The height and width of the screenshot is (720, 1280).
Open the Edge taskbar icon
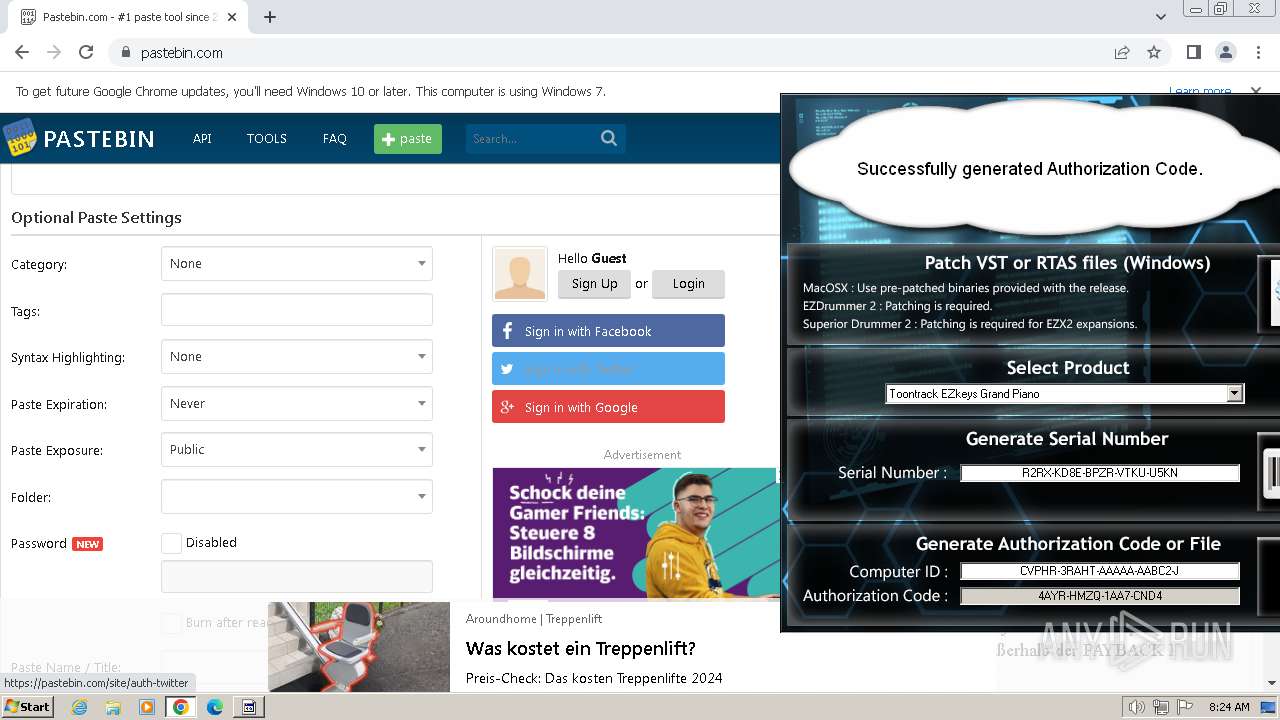[x=215, y=707]
